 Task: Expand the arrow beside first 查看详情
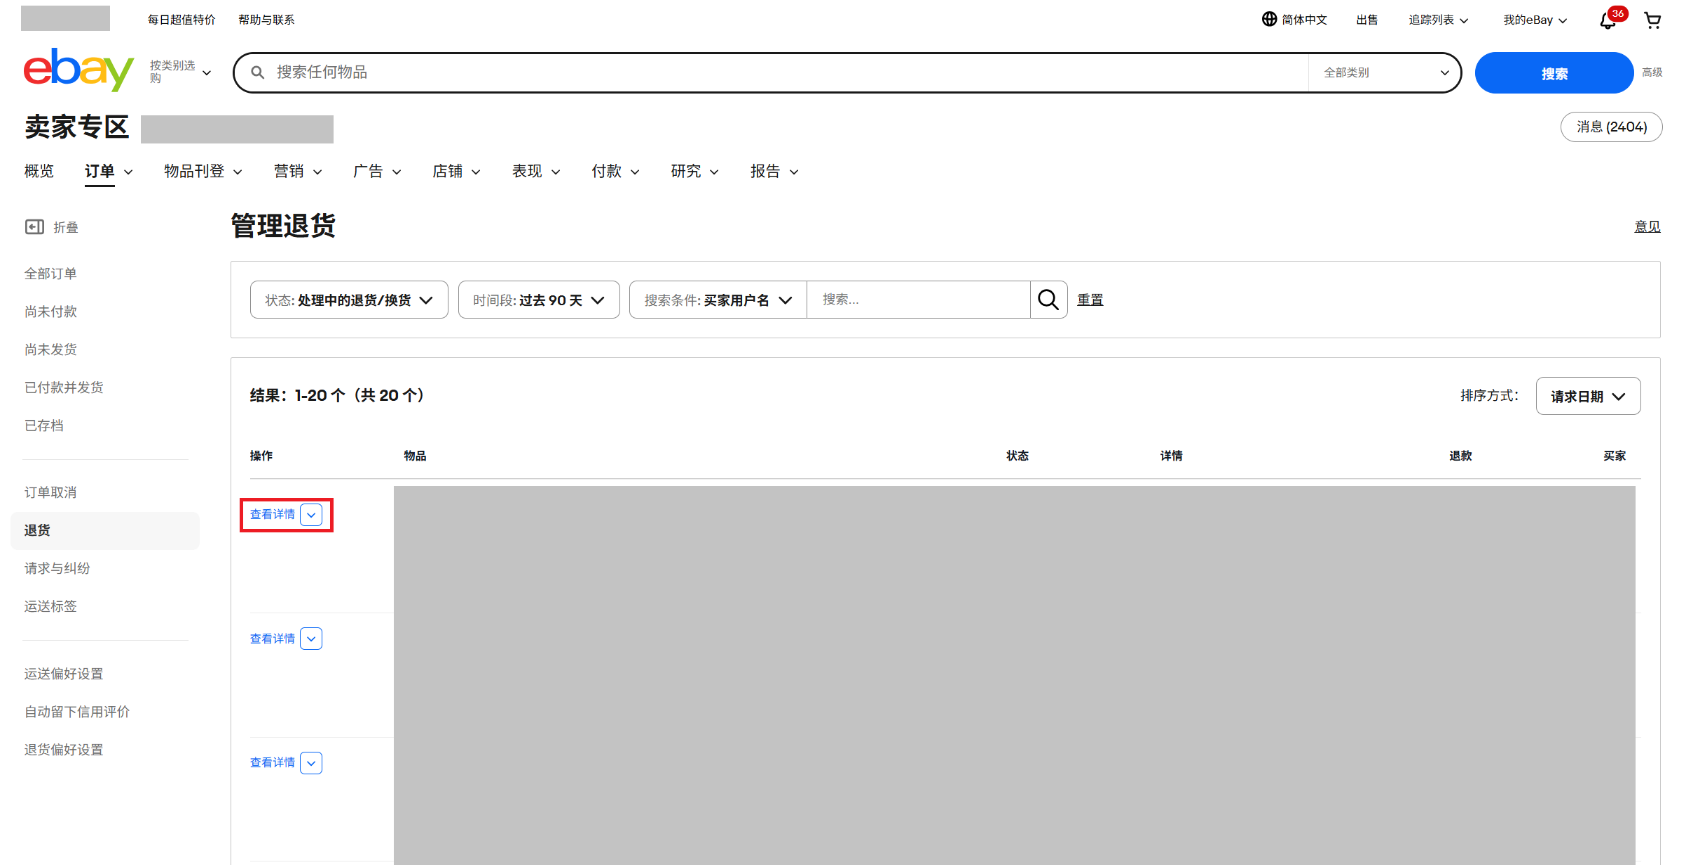pos(312,515)
